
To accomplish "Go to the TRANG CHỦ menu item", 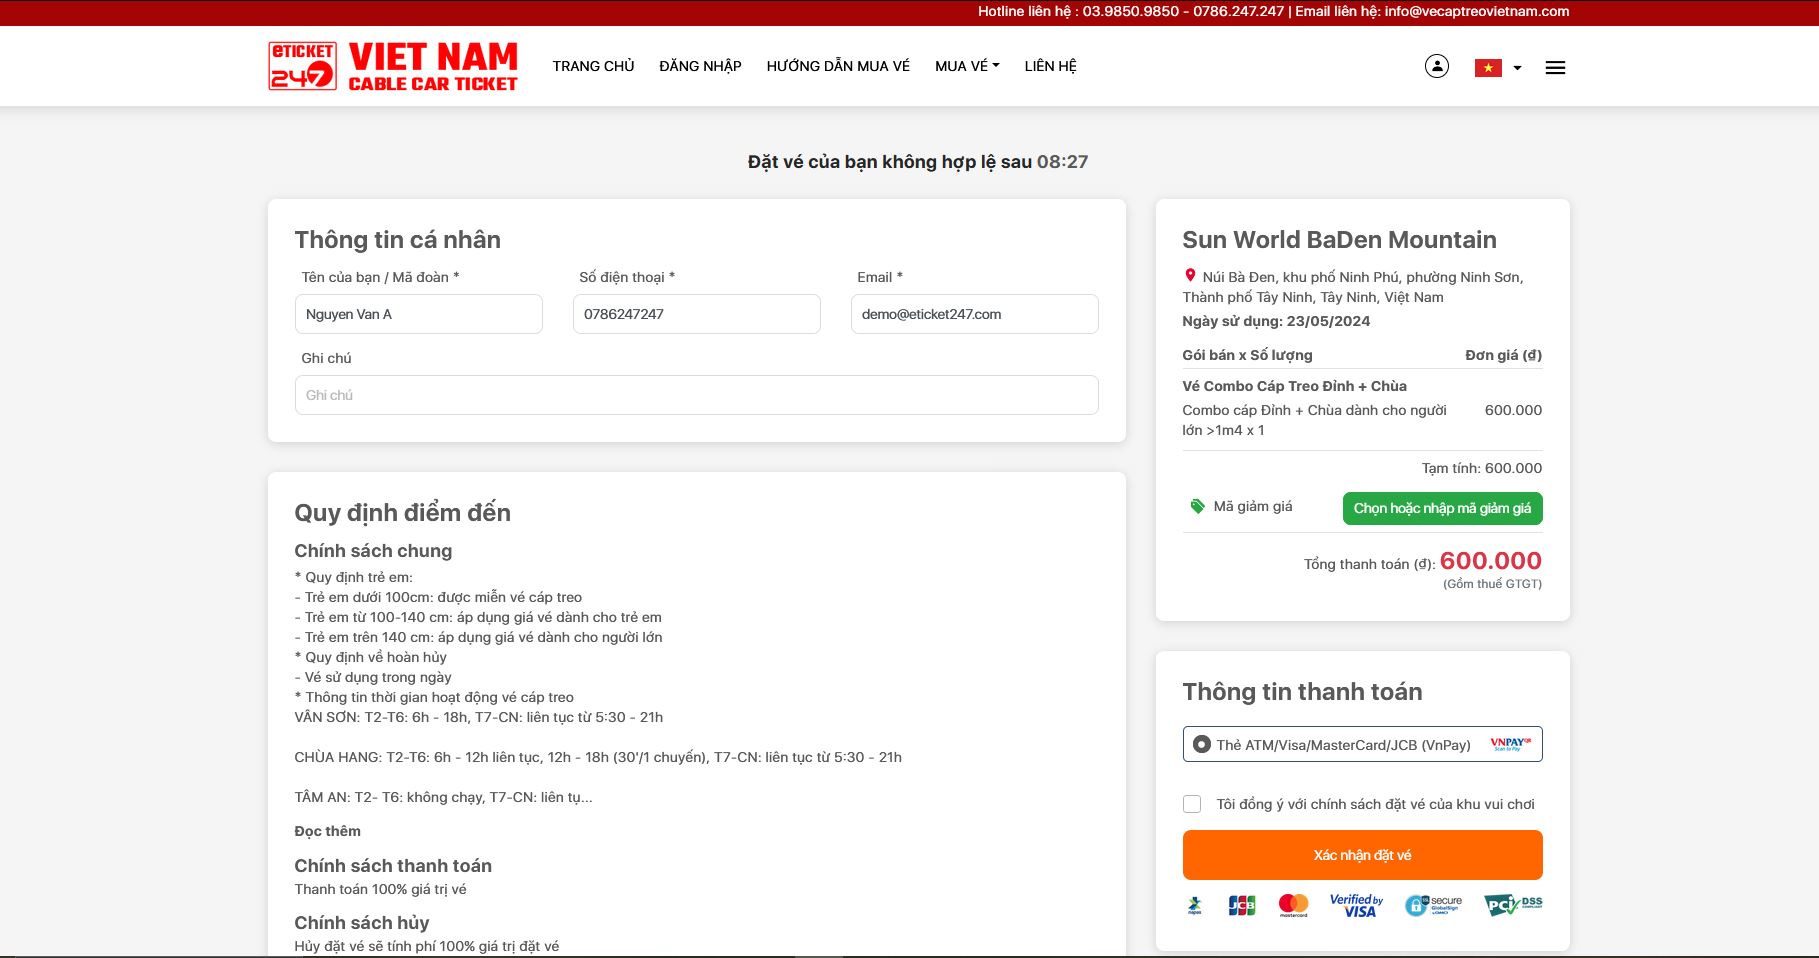I will pos(593,66).
